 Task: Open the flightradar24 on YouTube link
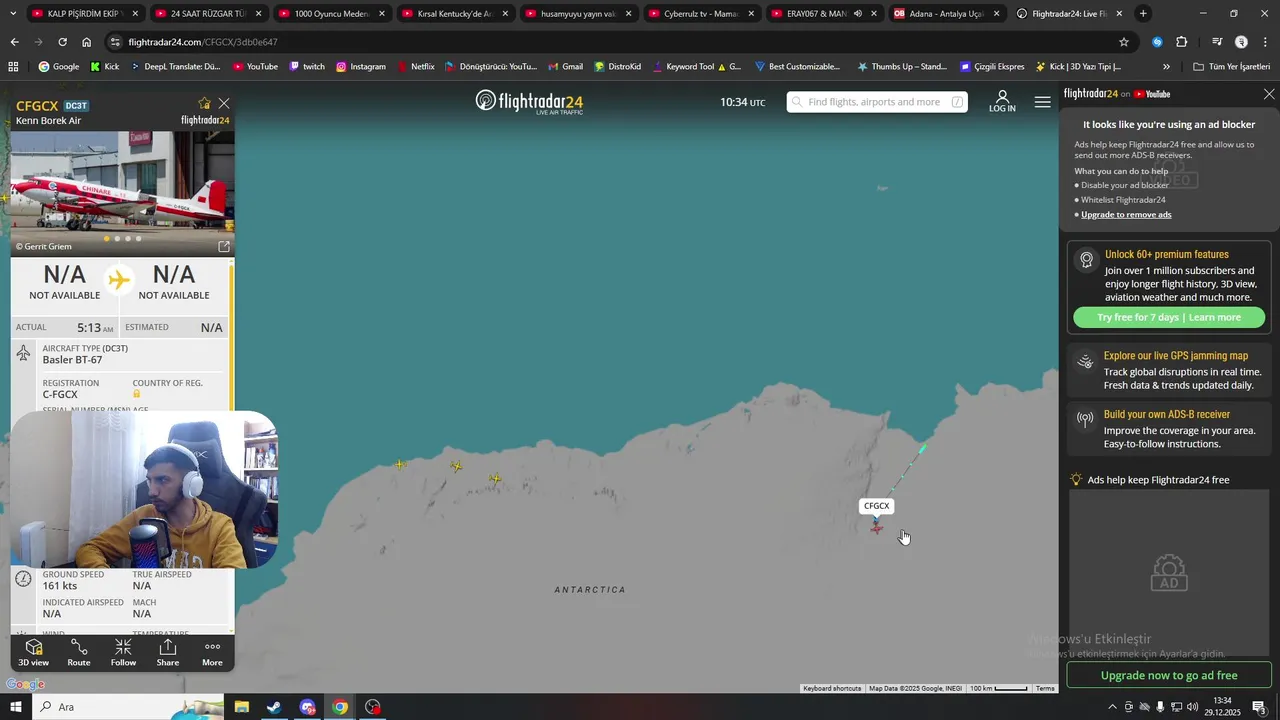pyautogui.click(x=1117, y=94)
